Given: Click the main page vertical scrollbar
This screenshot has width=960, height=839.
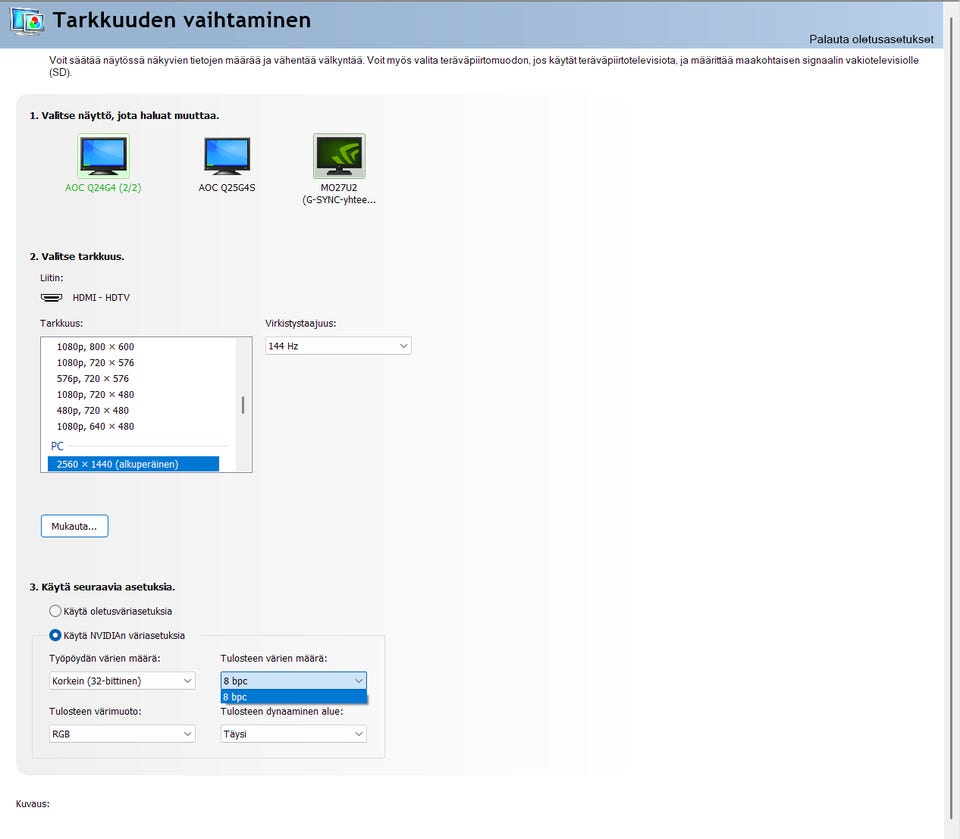Looking at the screenshot, I should 952,420.
